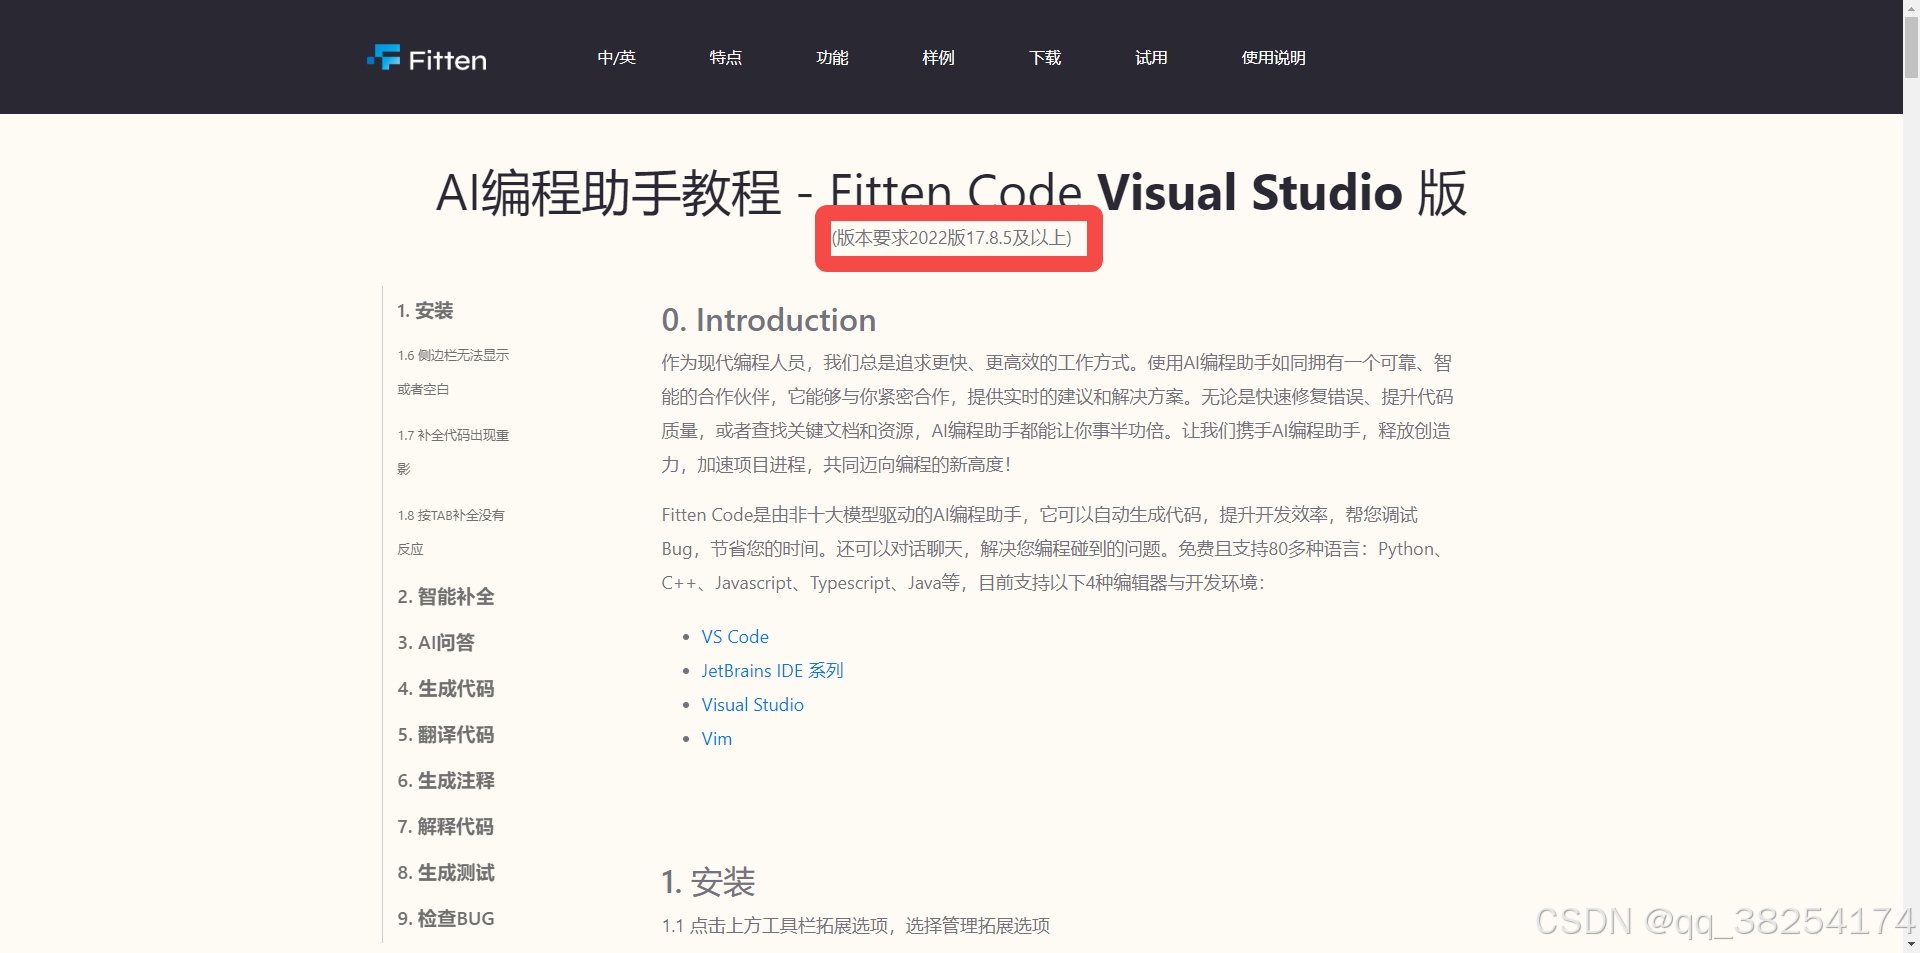Viewport: 1920px width, 953px height.
Task: Open the 下载 navigation item
Action: tap(1044, 57)
